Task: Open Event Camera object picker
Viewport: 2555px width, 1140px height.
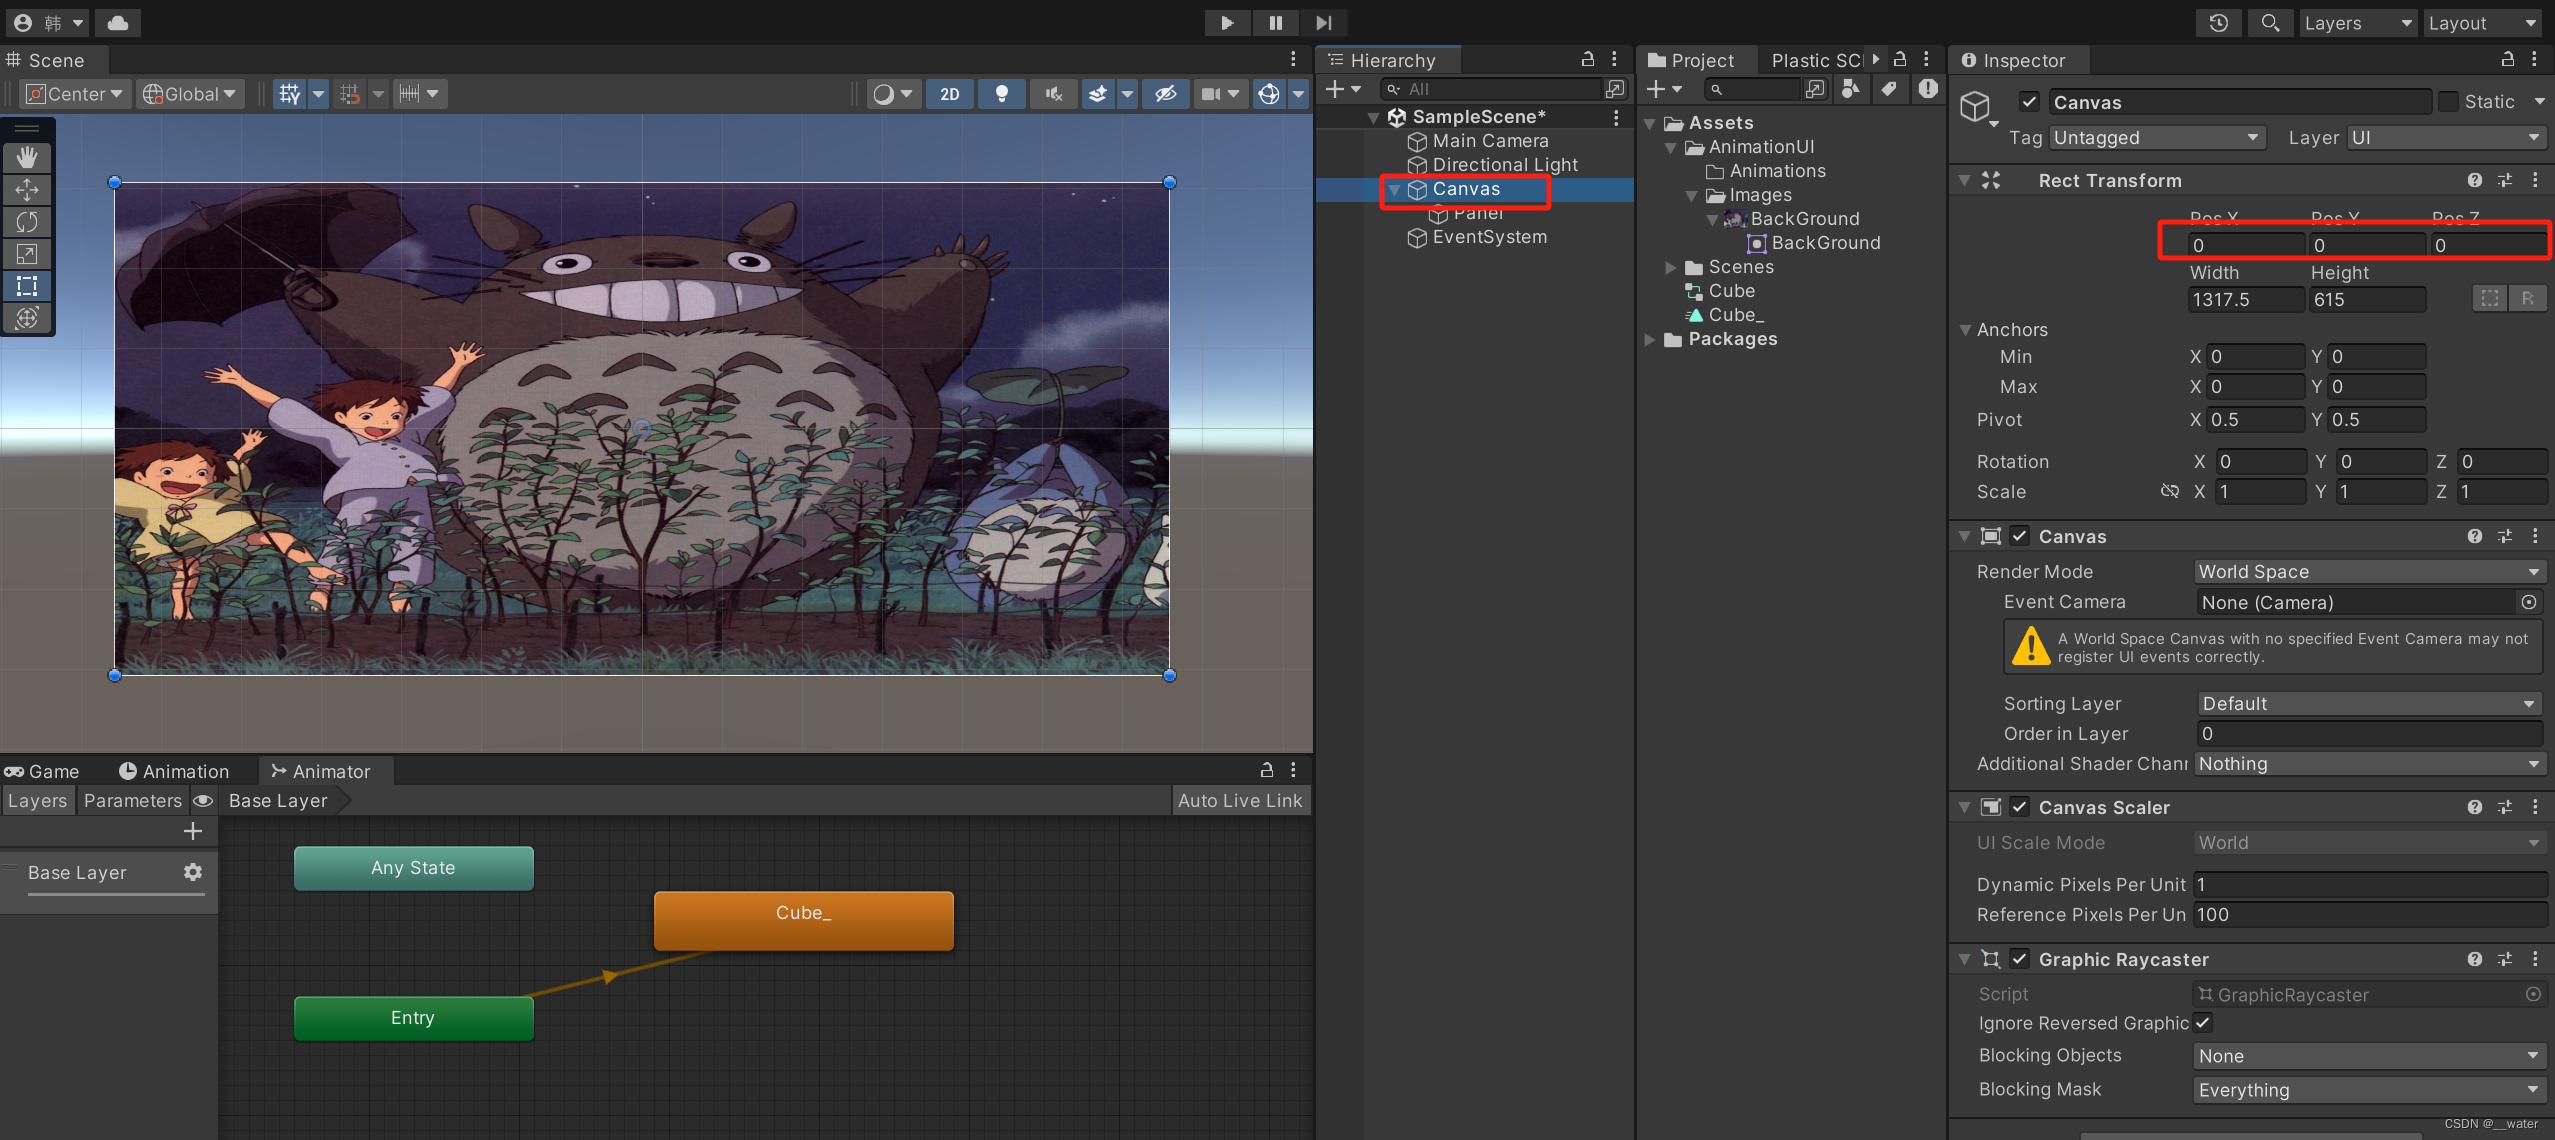Action: [2528, 602]
